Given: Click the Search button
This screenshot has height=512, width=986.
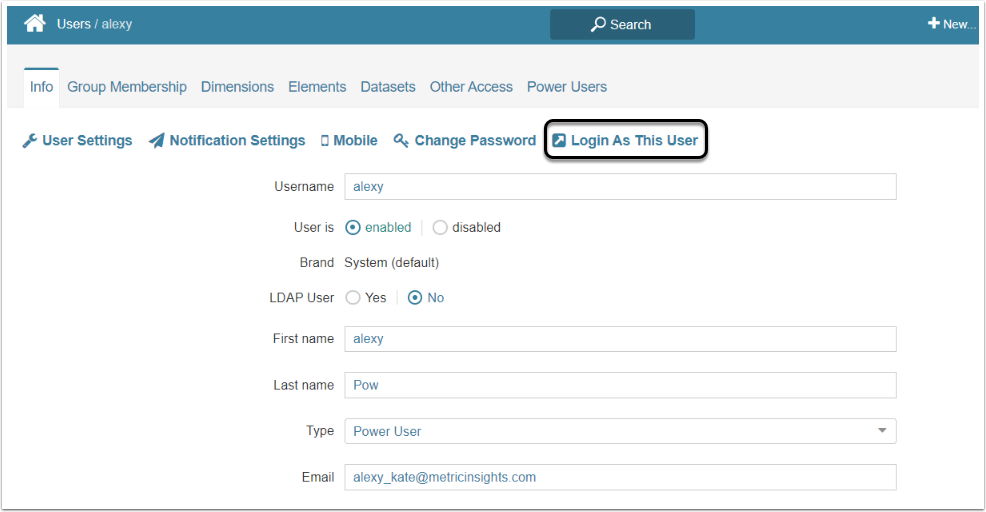Looking at the screenshot, I should coord(622,24).
